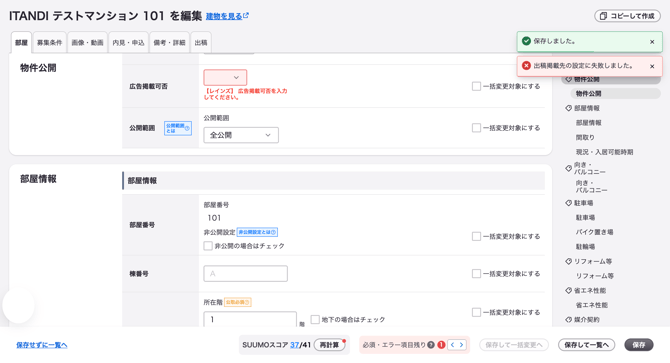Click the dark 保存 button

pyautogui.click(x=639, y=345)
